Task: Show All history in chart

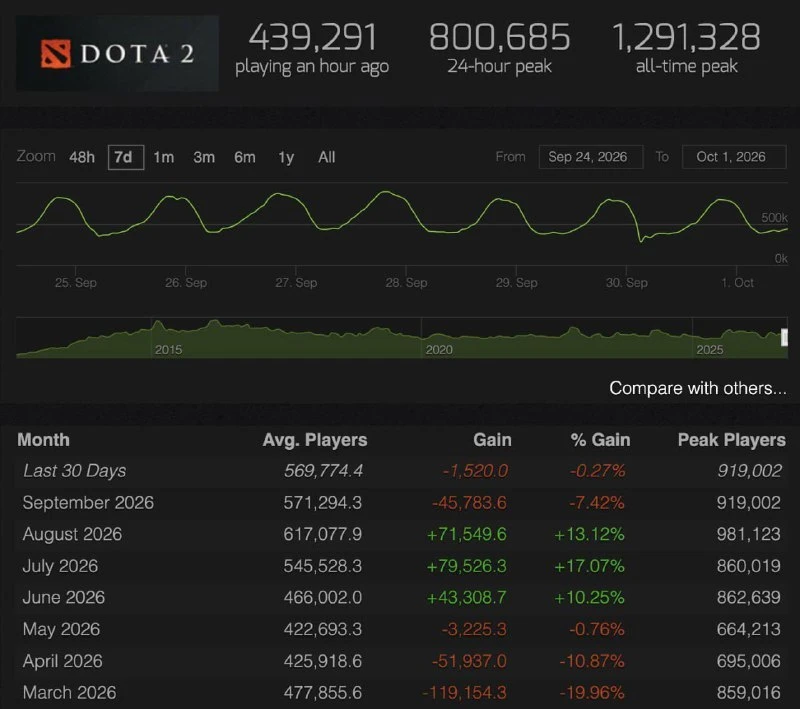Action: point(327,157)
